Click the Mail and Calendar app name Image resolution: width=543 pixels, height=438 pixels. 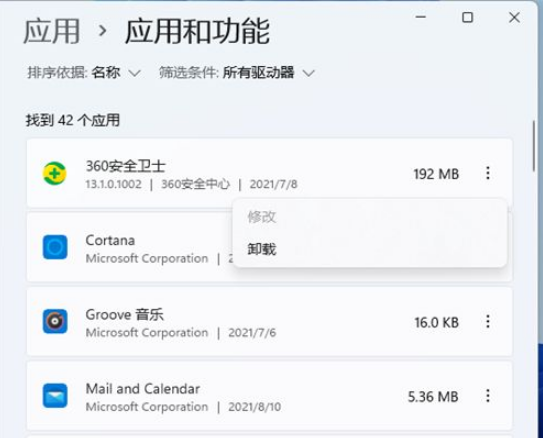click(143, 389)
